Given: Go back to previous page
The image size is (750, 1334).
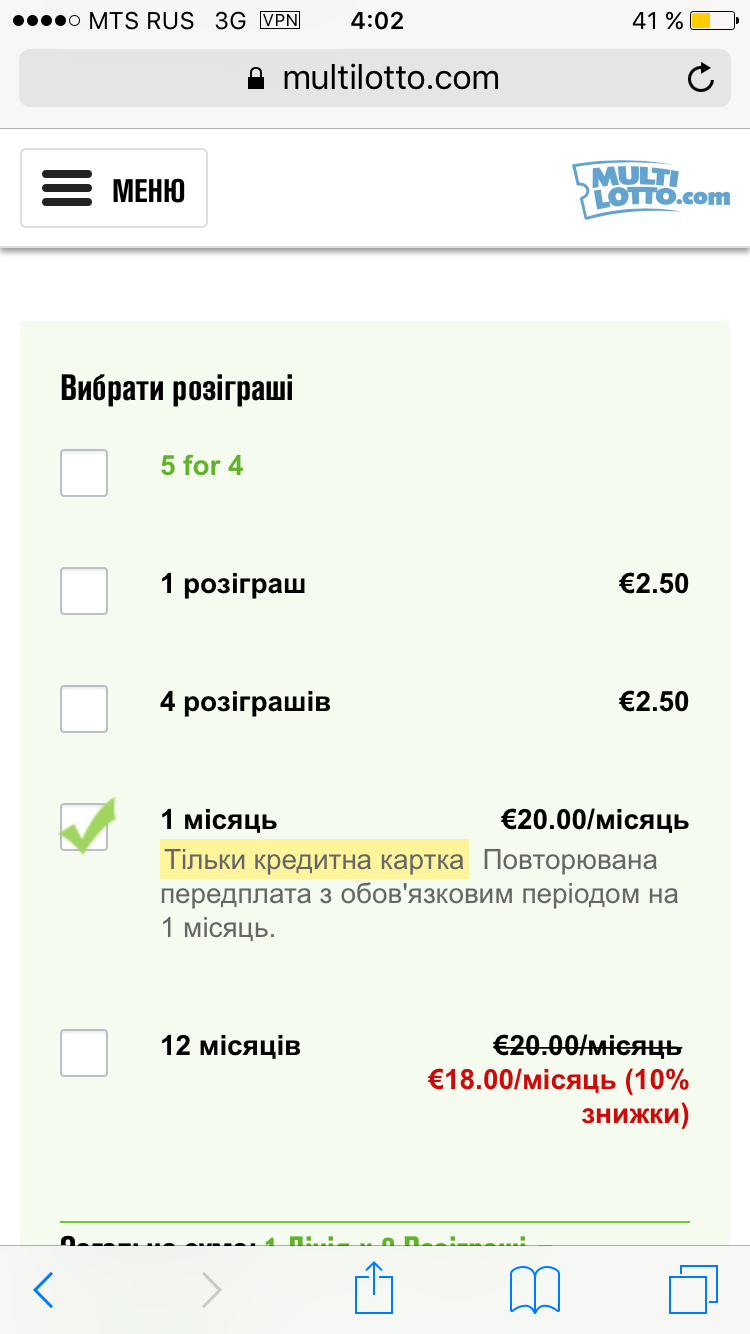Looking at the screenshot, I should click(44, 1290).
